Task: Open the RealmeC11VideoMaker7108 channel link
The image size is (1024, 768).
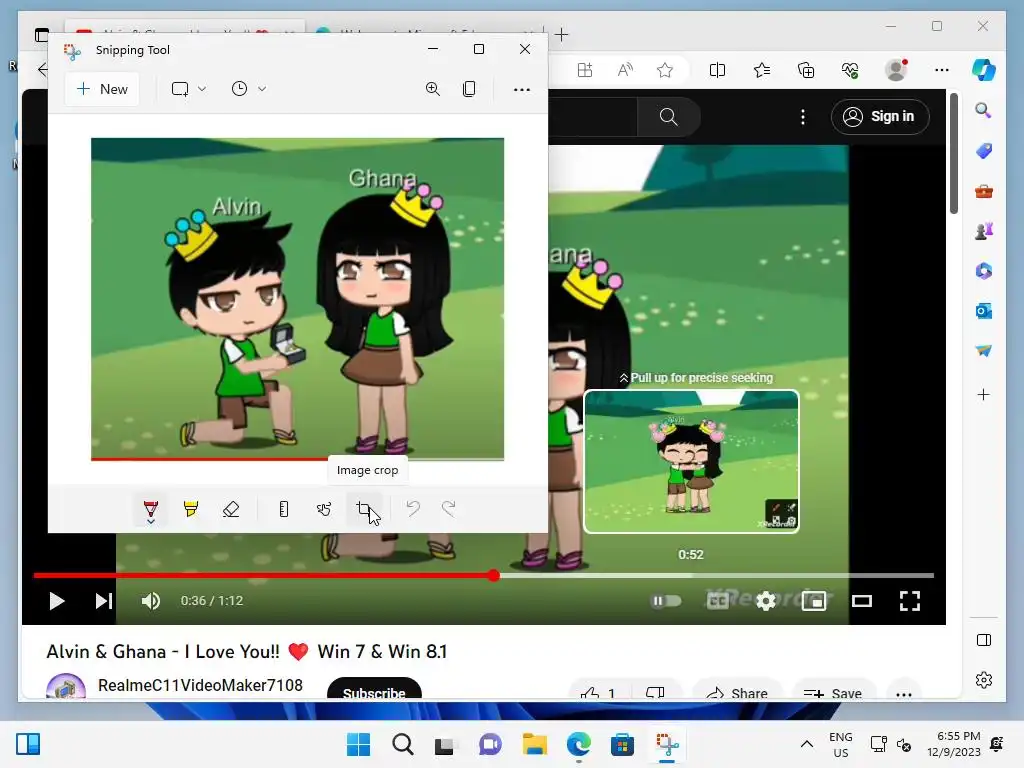Action: point(200,685)
